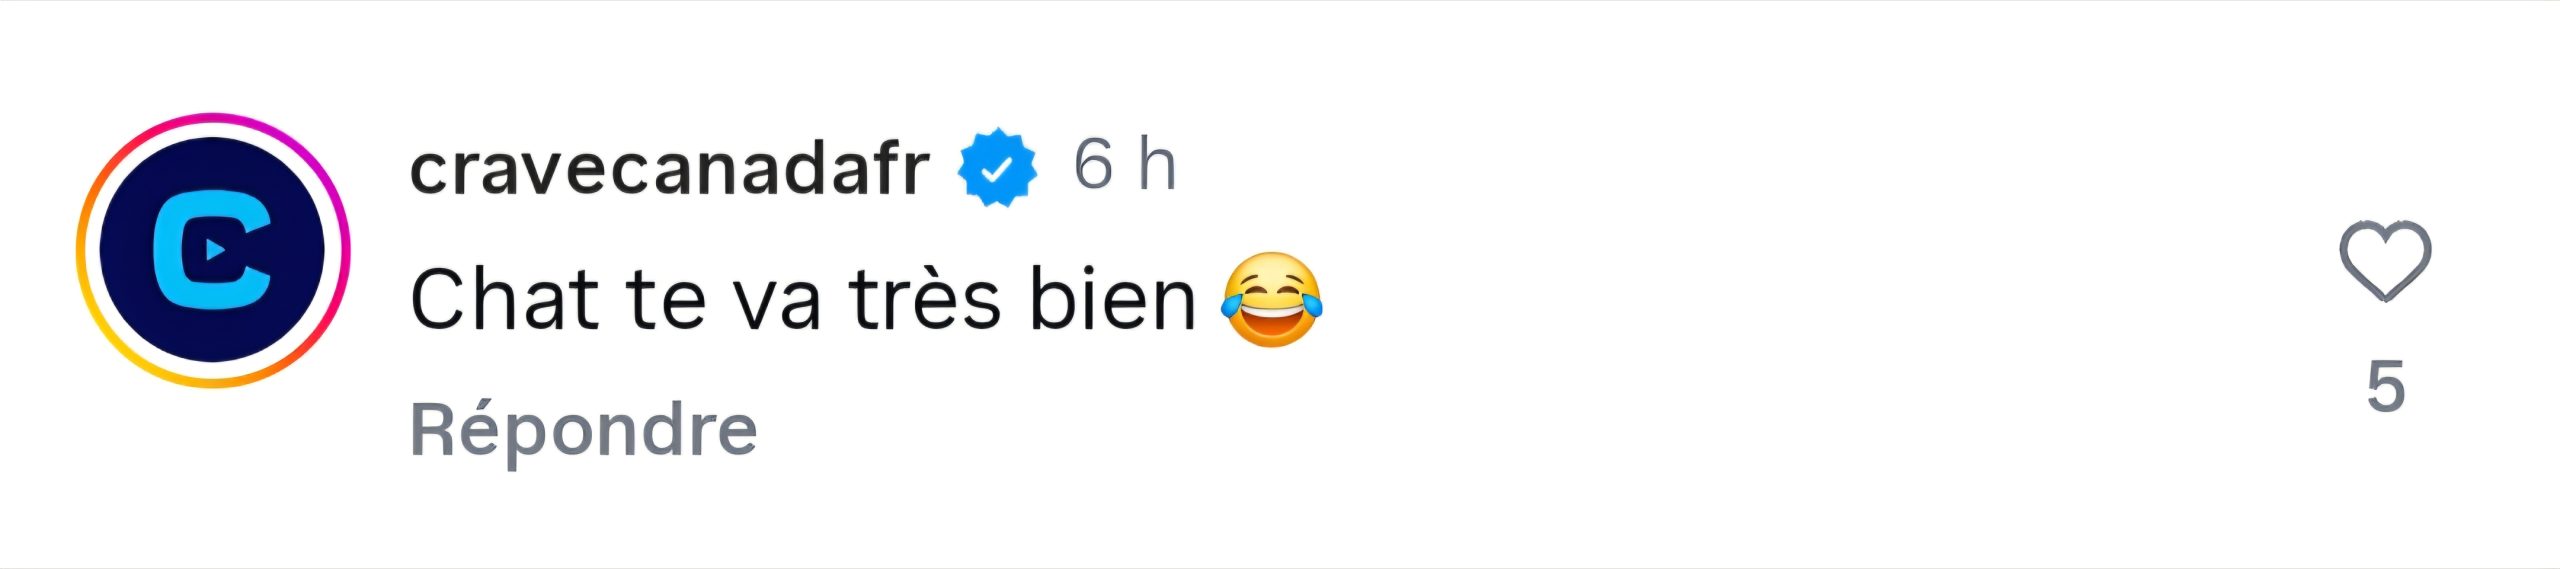Image resolution: width=2560 pixels, height=569 pixels.
Task: Click the 6 h timestamp
Action: [x=1124, y=165]
